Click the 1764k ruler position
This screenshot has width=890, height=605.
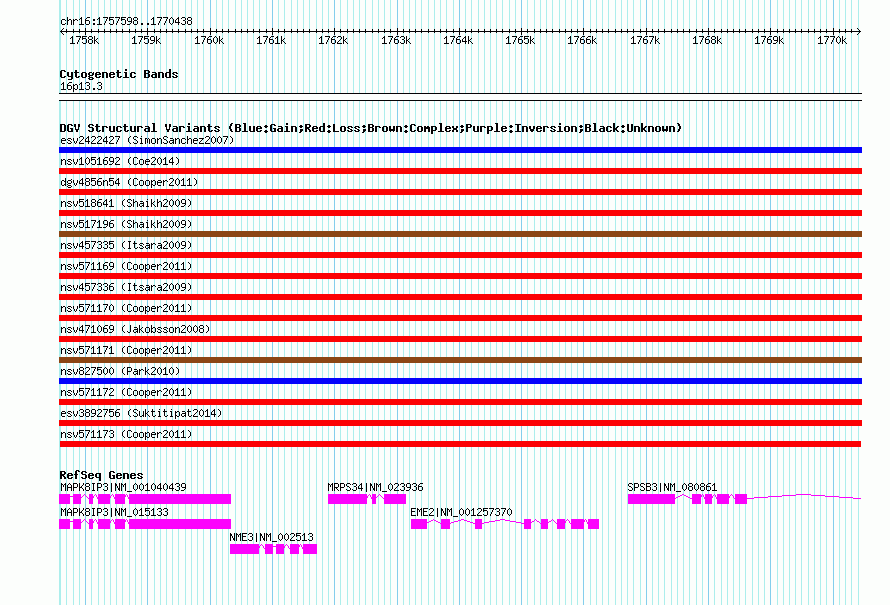click(458, 41)
